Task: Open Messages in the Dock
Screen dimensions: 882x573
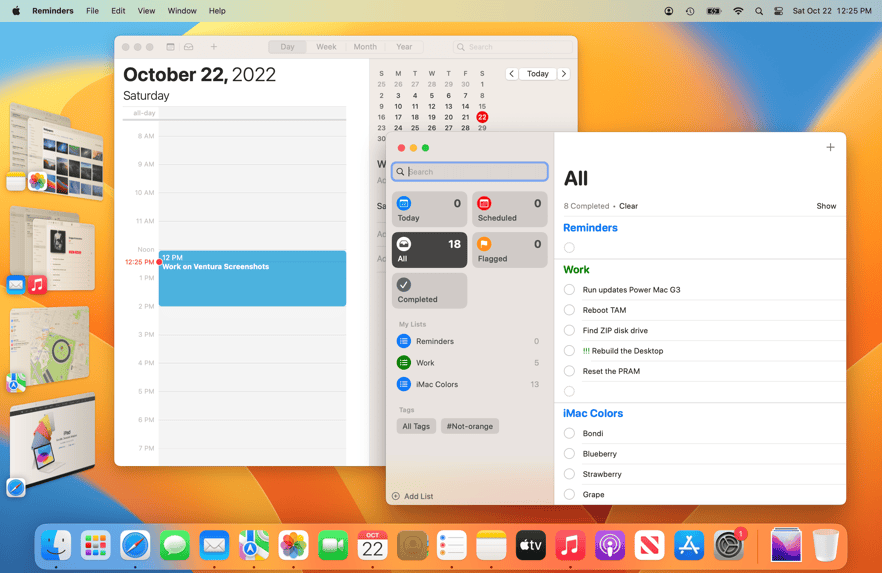Action: (x=174, y=545)
